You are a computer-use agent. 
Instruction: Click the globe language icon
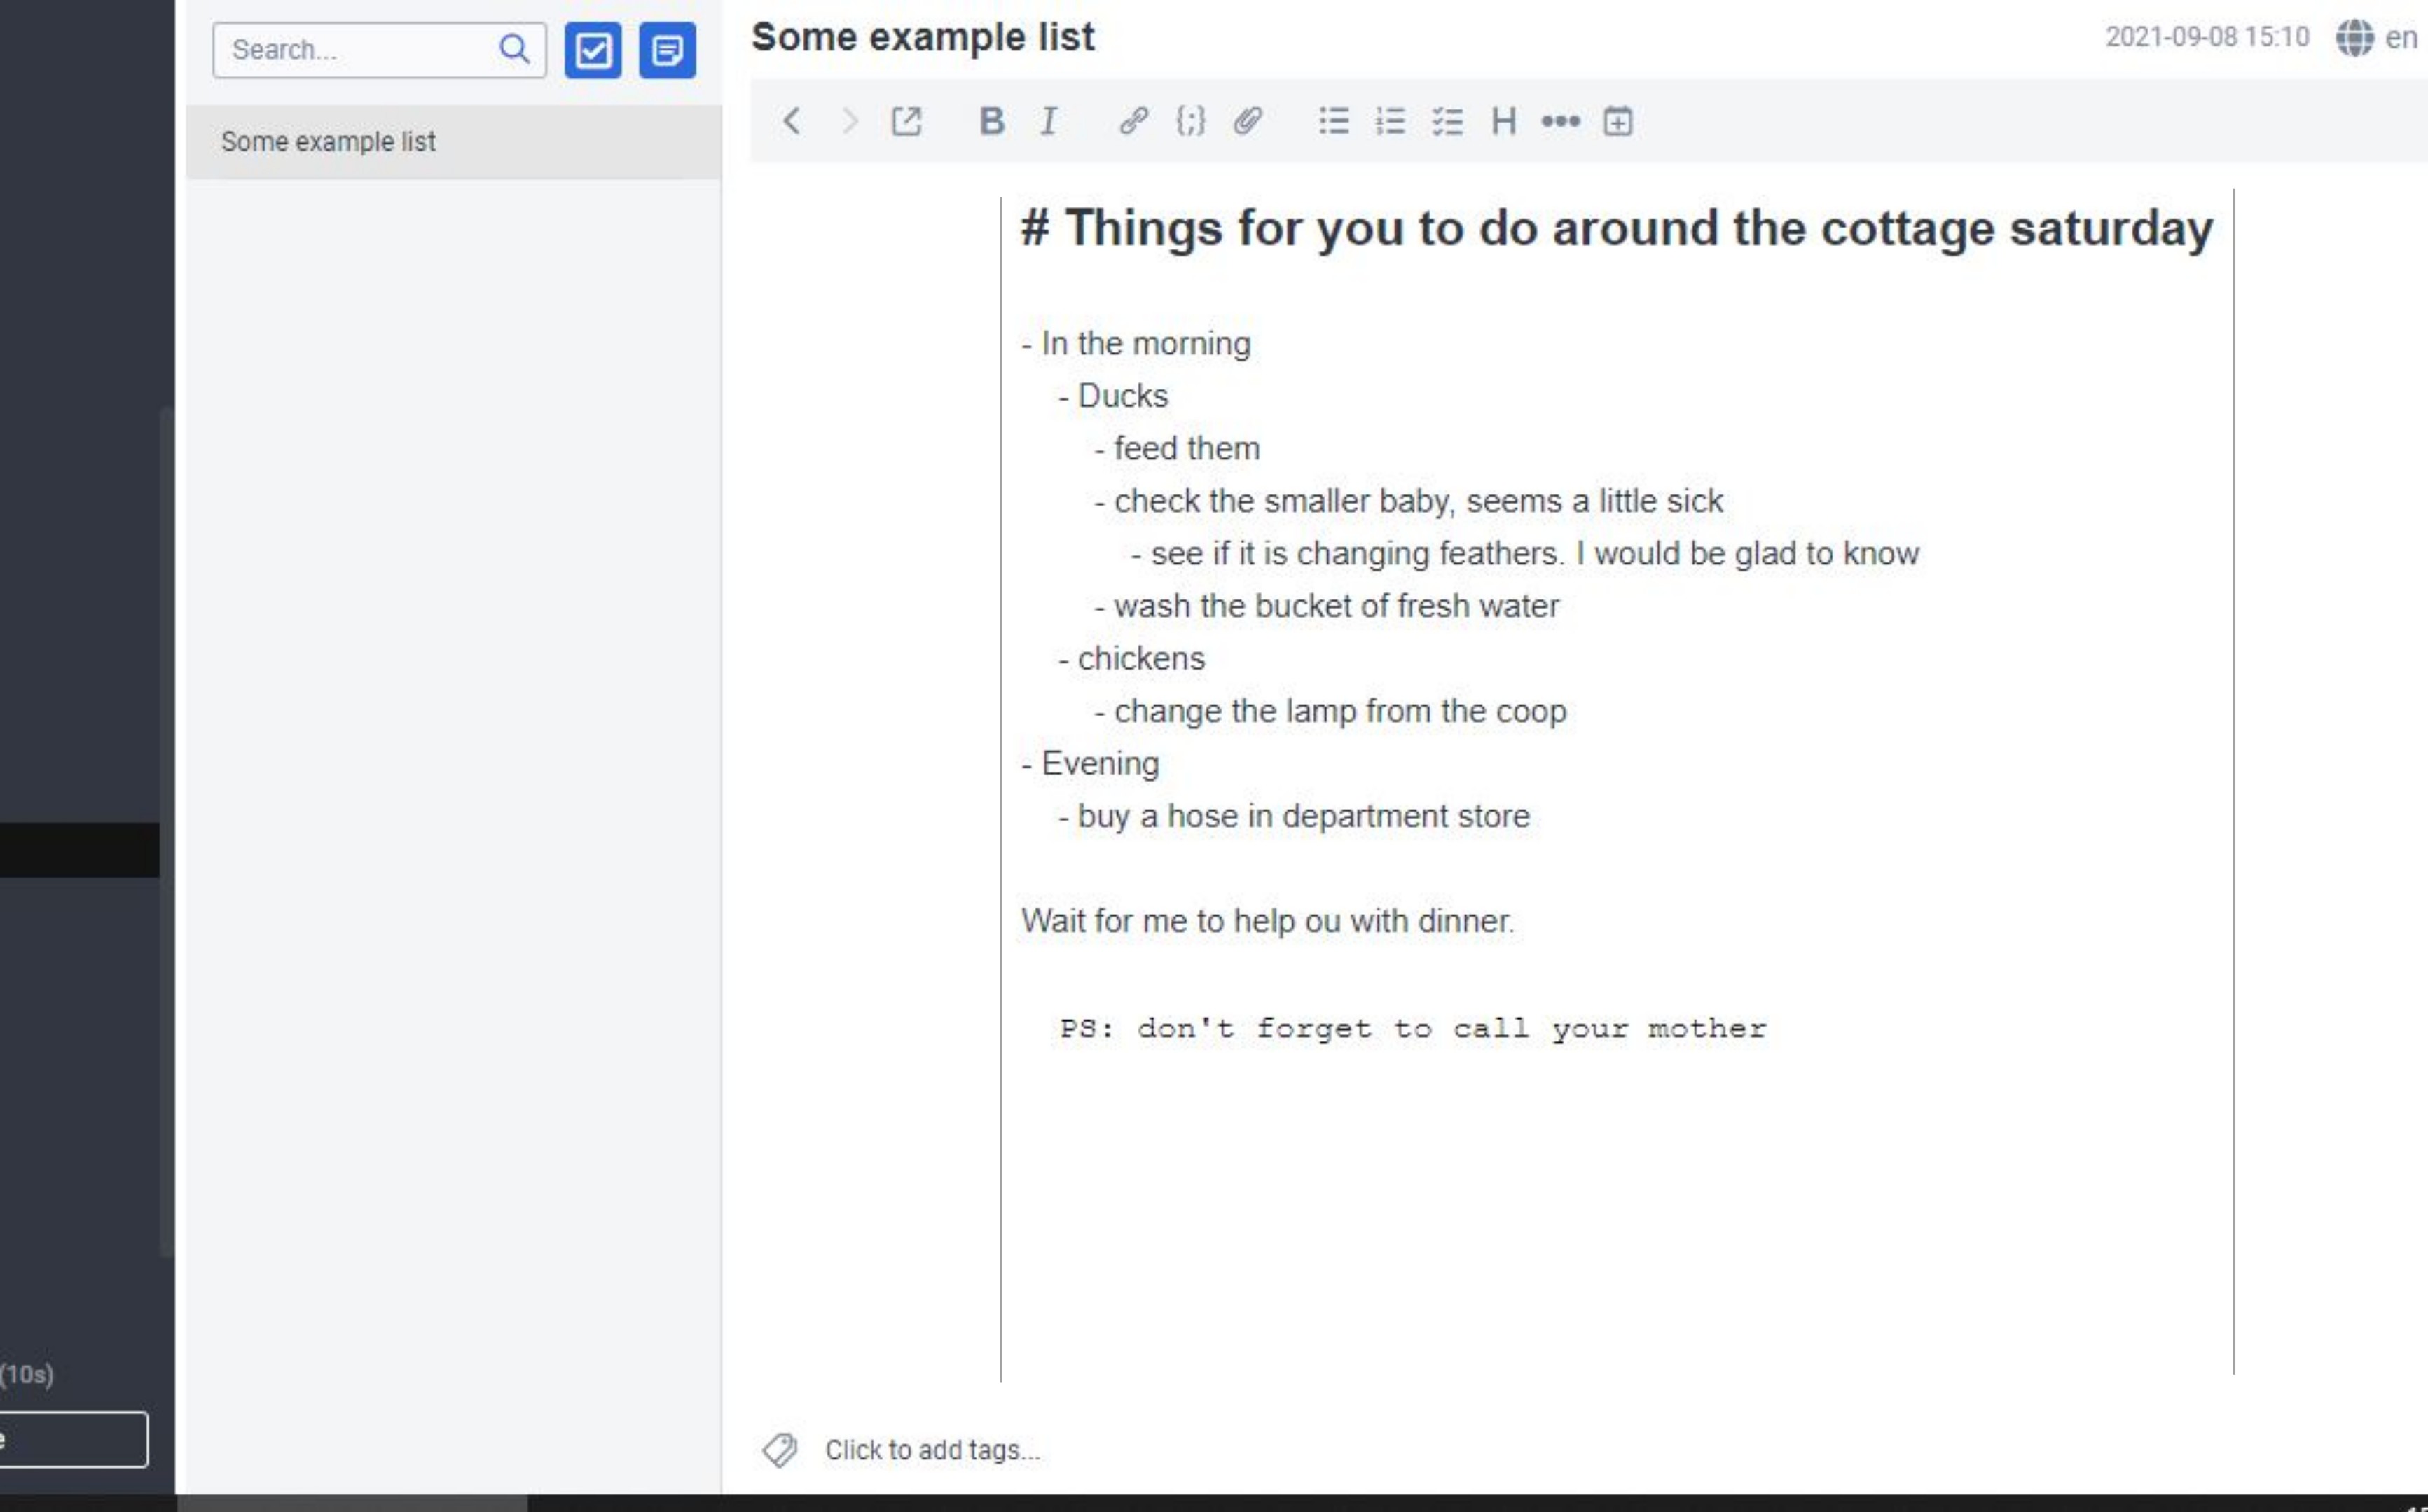coord(2354,38)
